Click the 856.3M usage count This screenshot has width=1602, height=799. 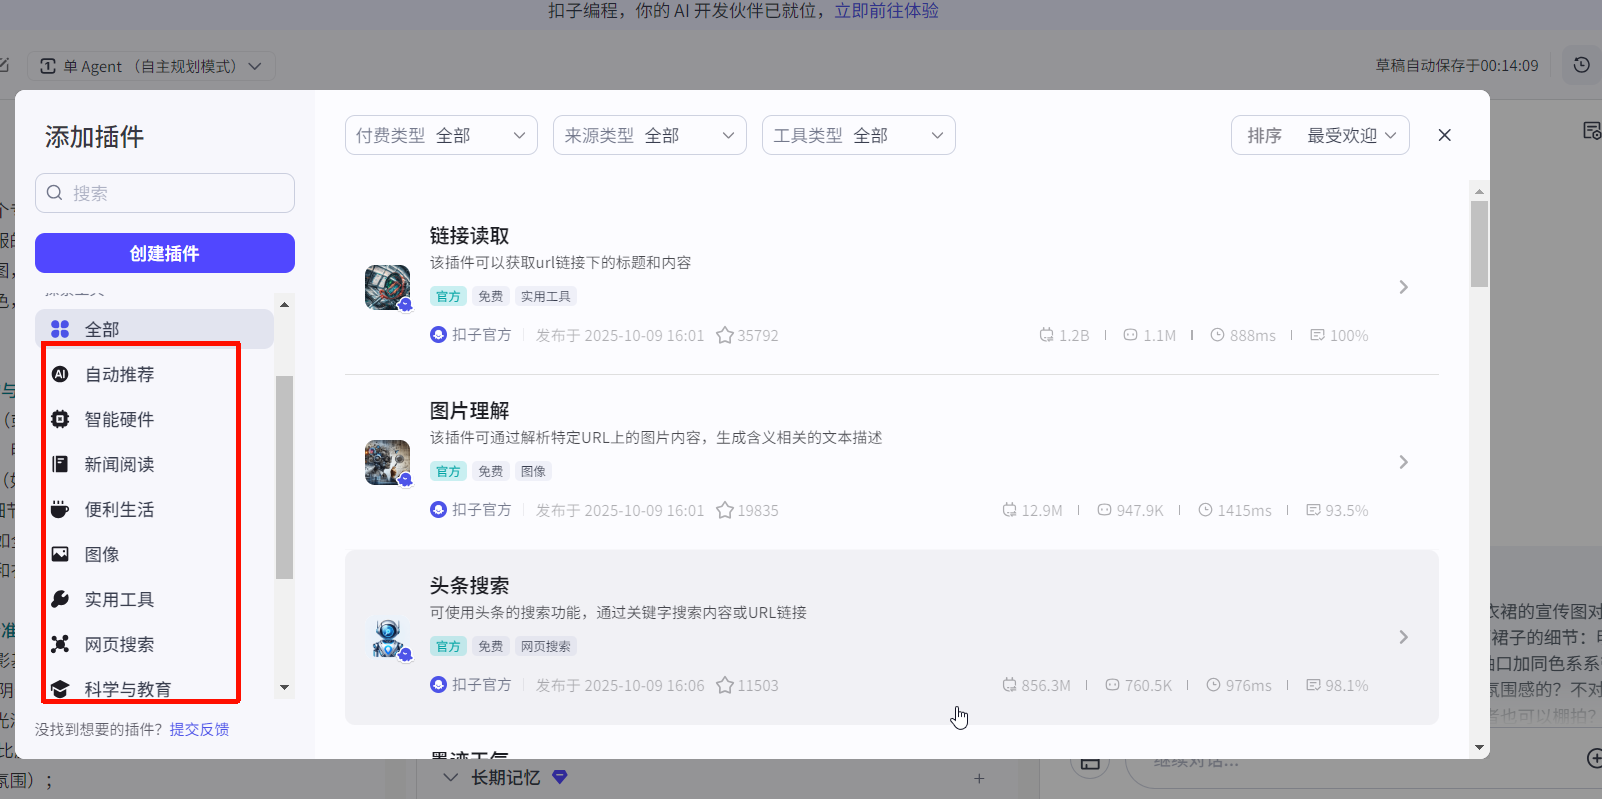click(1046, 685)
